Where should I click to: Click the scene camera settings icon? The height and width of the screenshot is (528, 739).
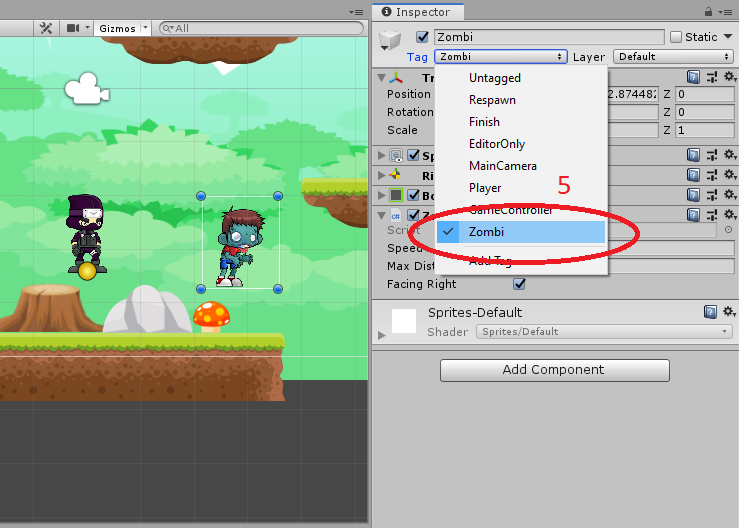73,28
